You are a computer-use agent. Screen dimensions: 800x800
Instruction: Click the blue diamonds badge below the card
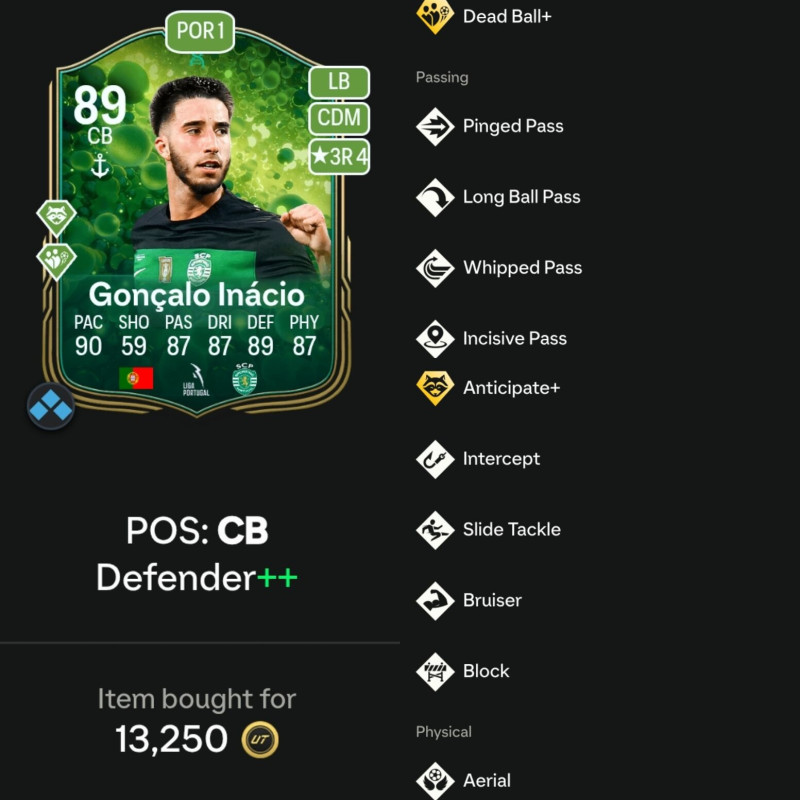coord(51,406)
